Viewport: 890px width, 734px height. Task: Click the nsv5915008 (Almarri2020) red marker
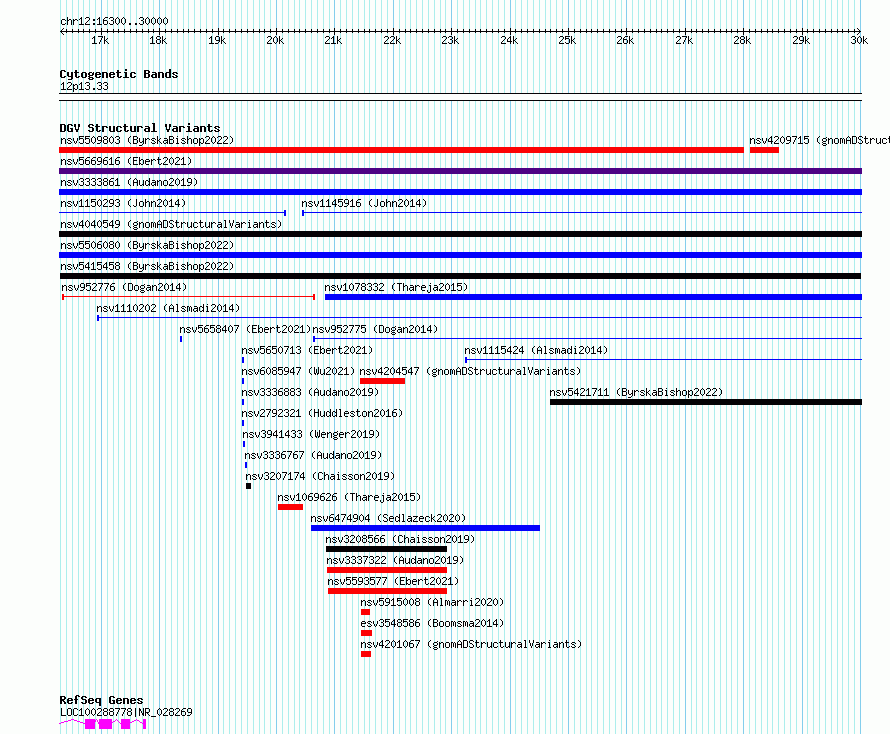[x=366, y=612]
